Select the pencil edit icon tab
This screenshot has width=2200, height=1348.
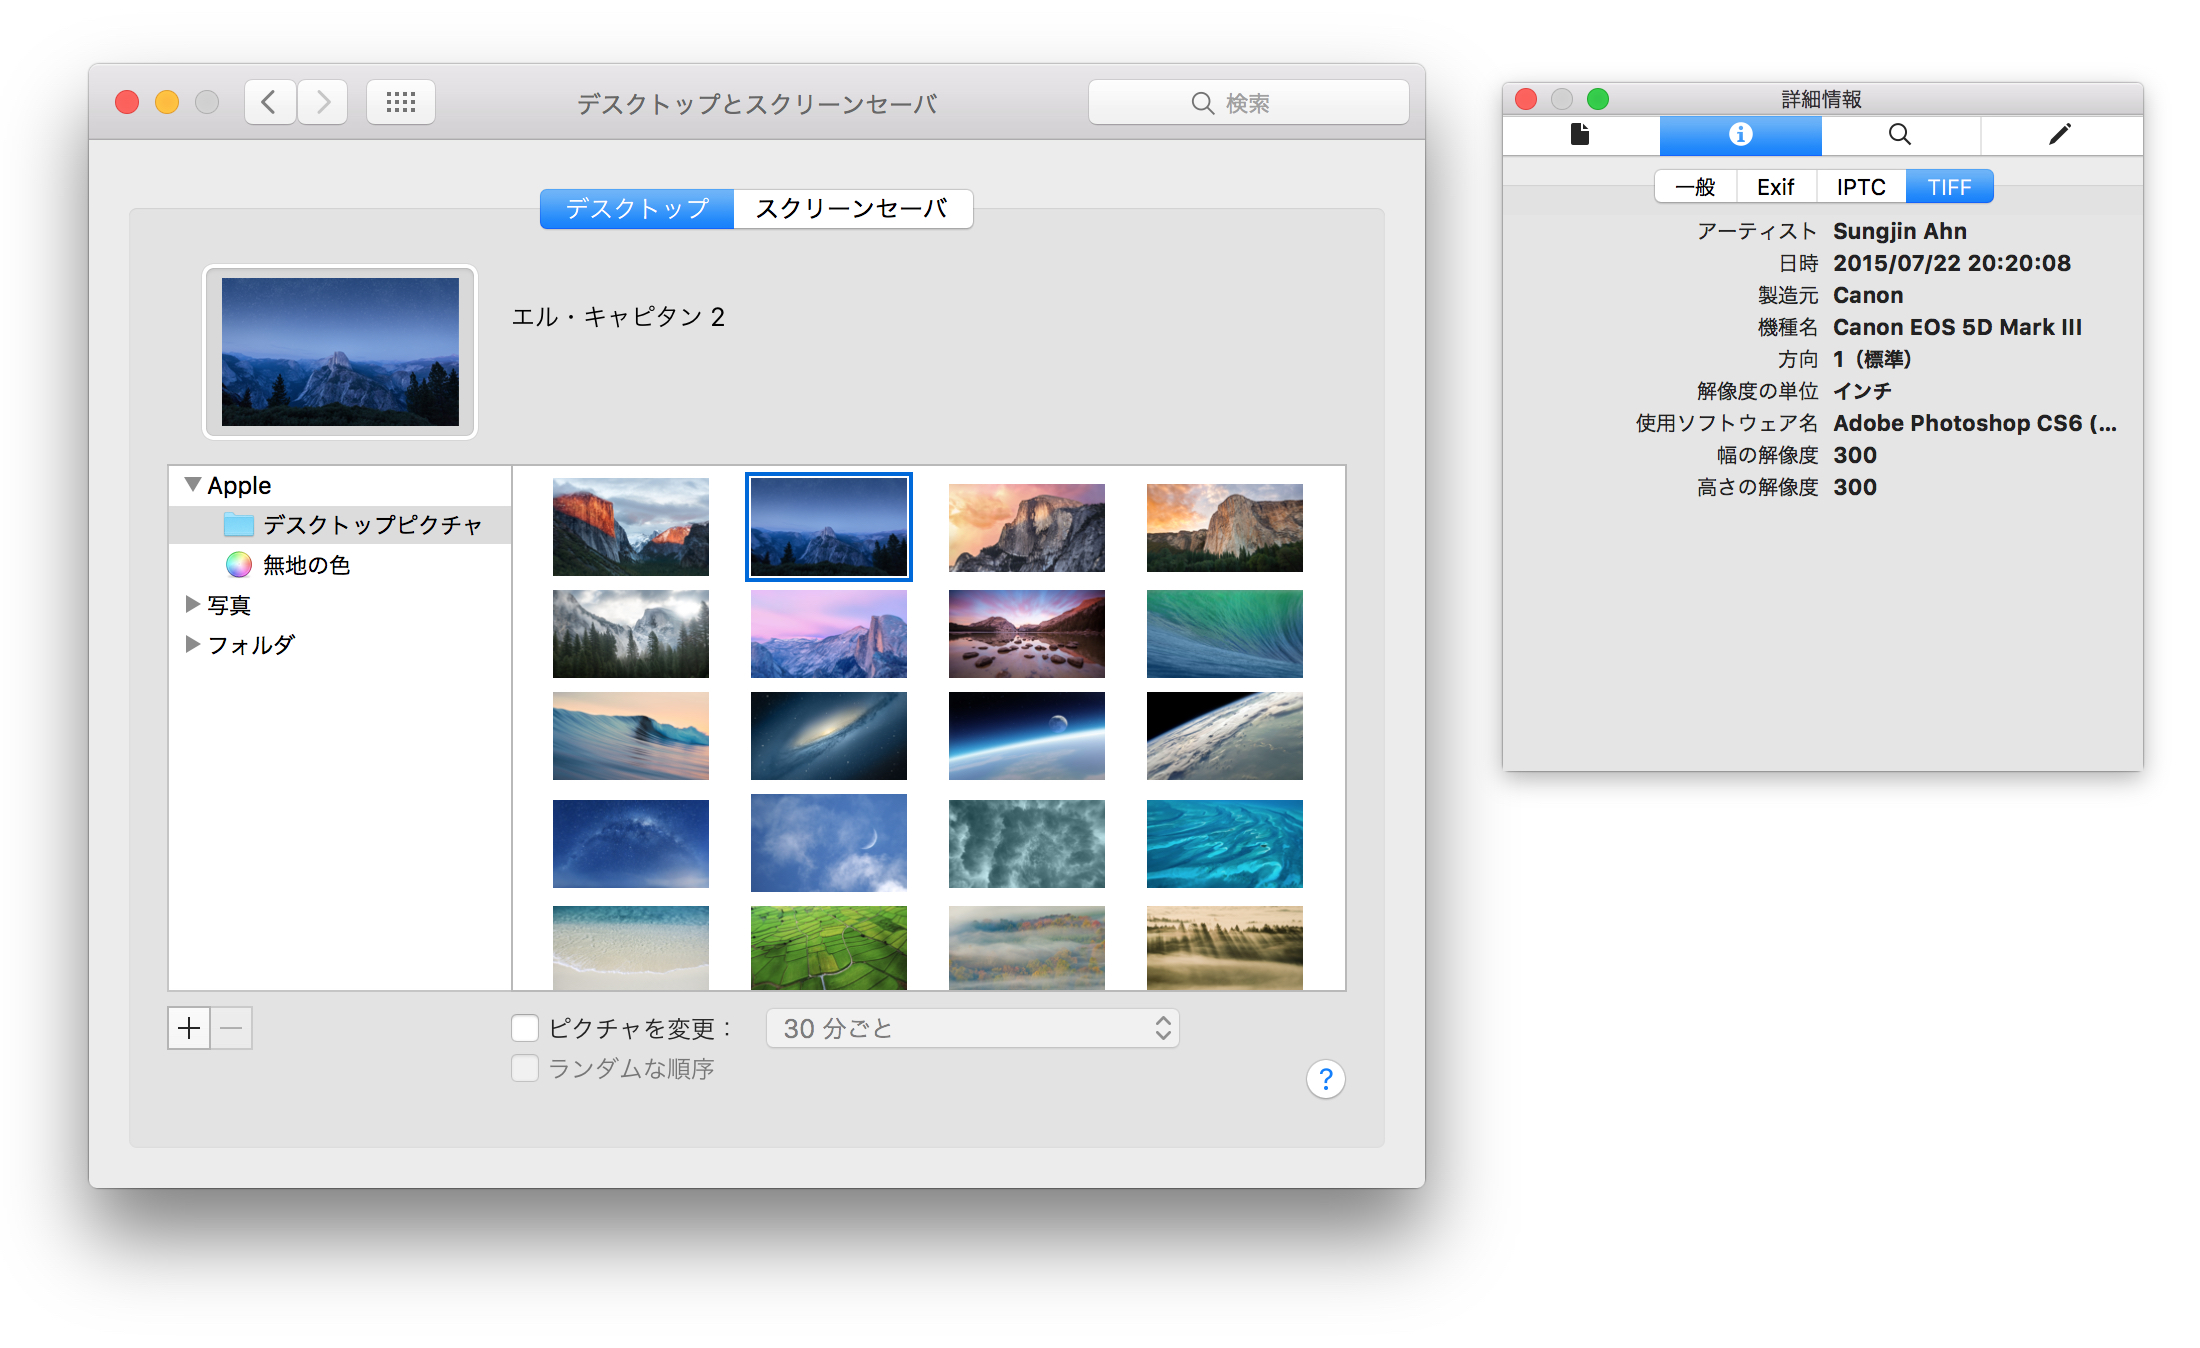coord(2060,135)
